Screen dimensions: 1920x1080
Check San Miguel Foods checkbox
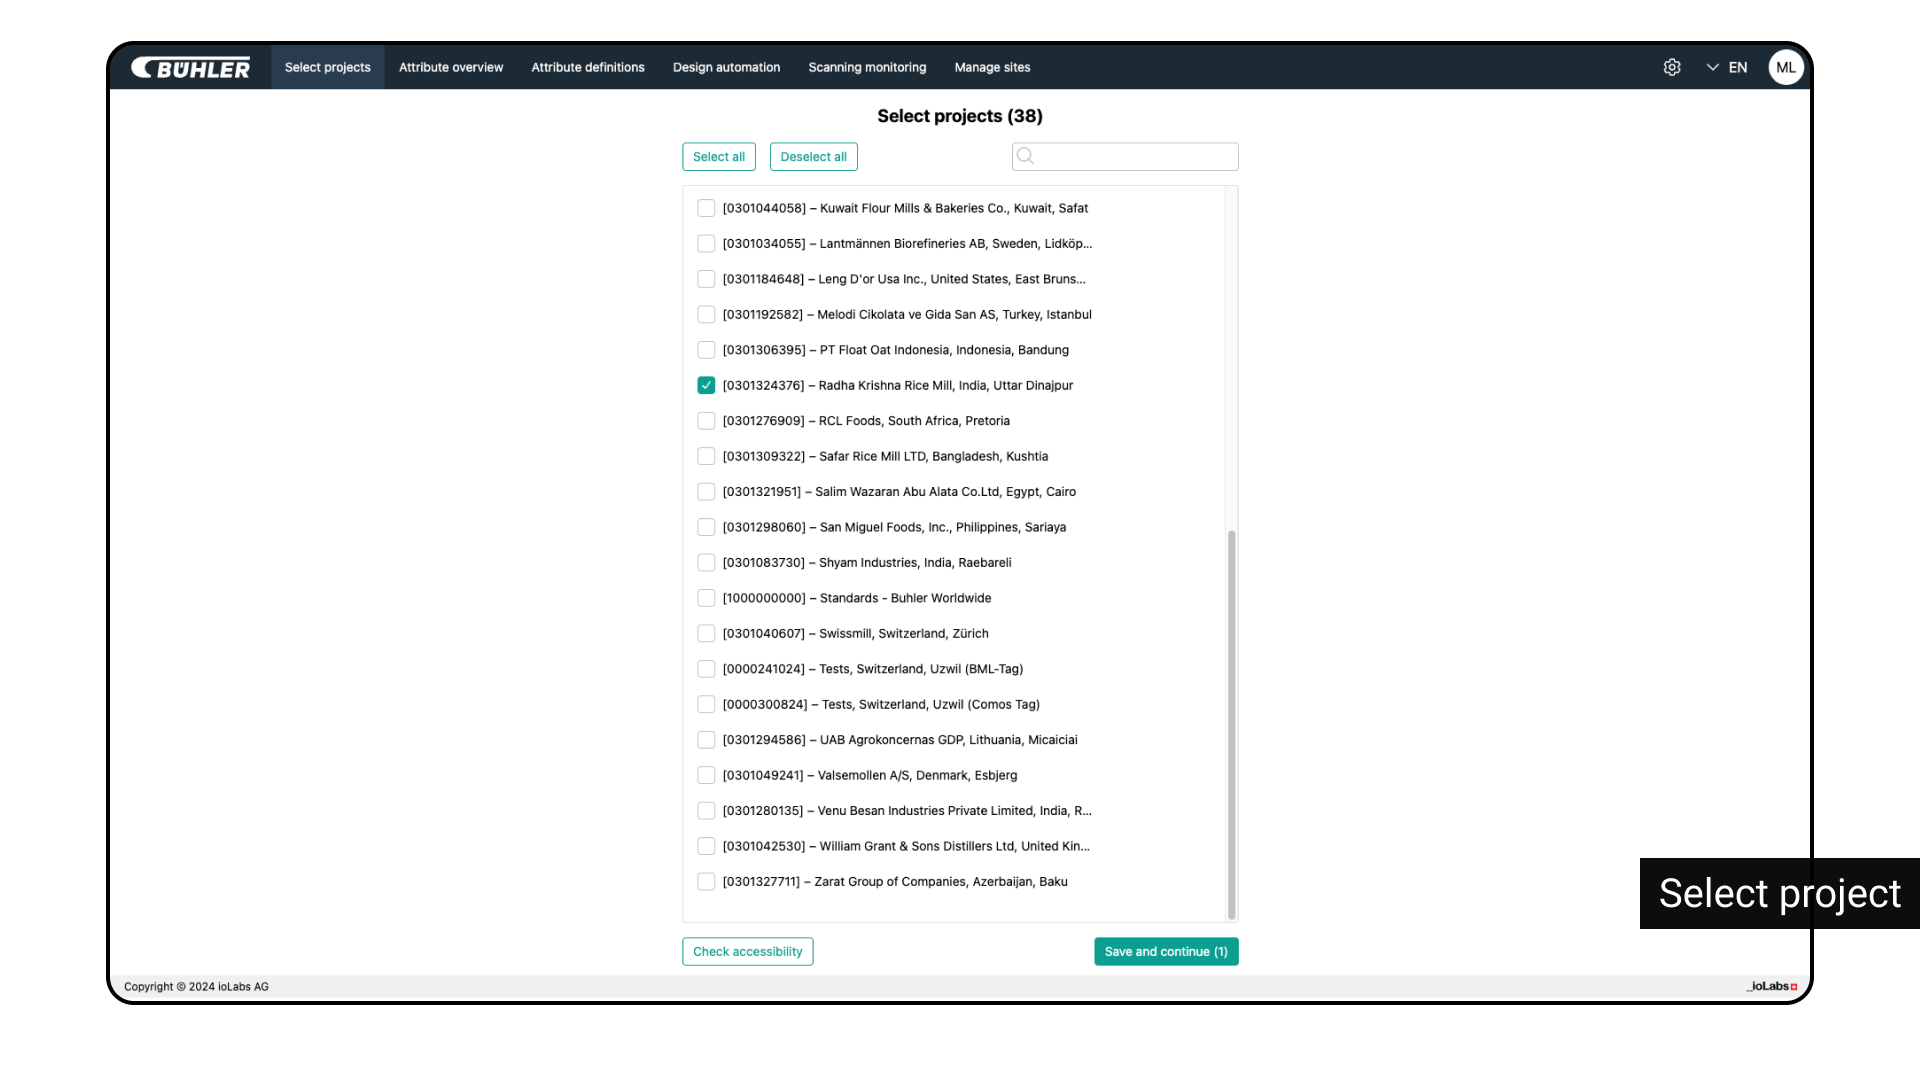pos(706,527)
